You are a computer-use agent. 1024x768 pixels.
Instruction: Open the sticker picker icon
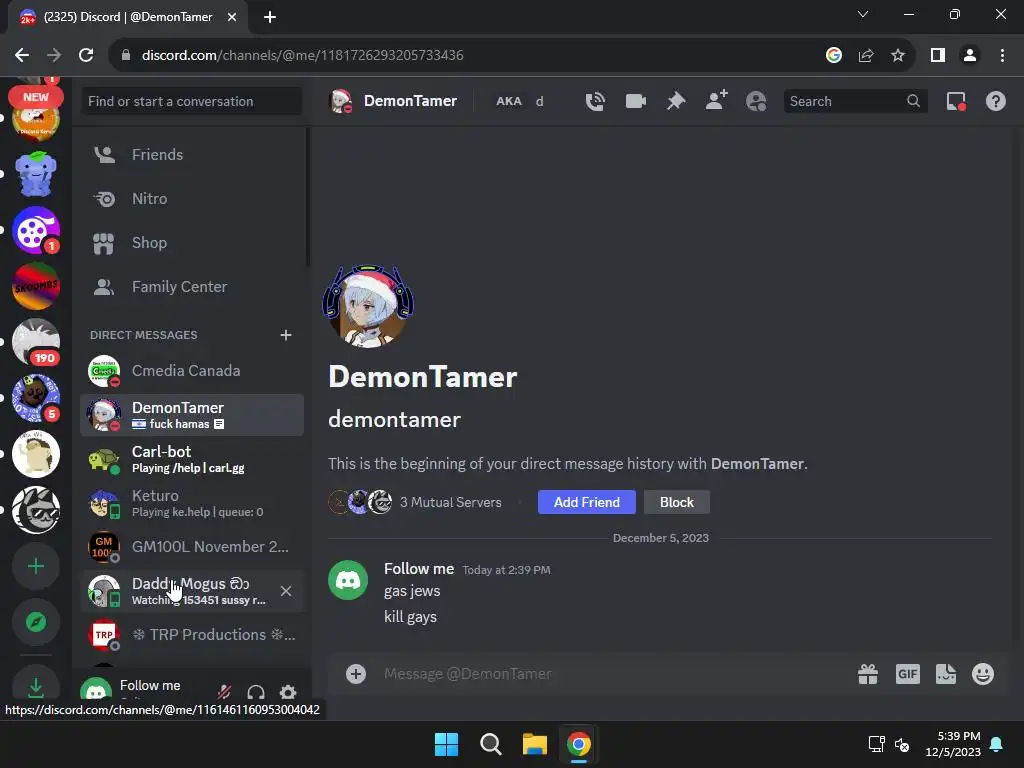[x=946, y=674]
